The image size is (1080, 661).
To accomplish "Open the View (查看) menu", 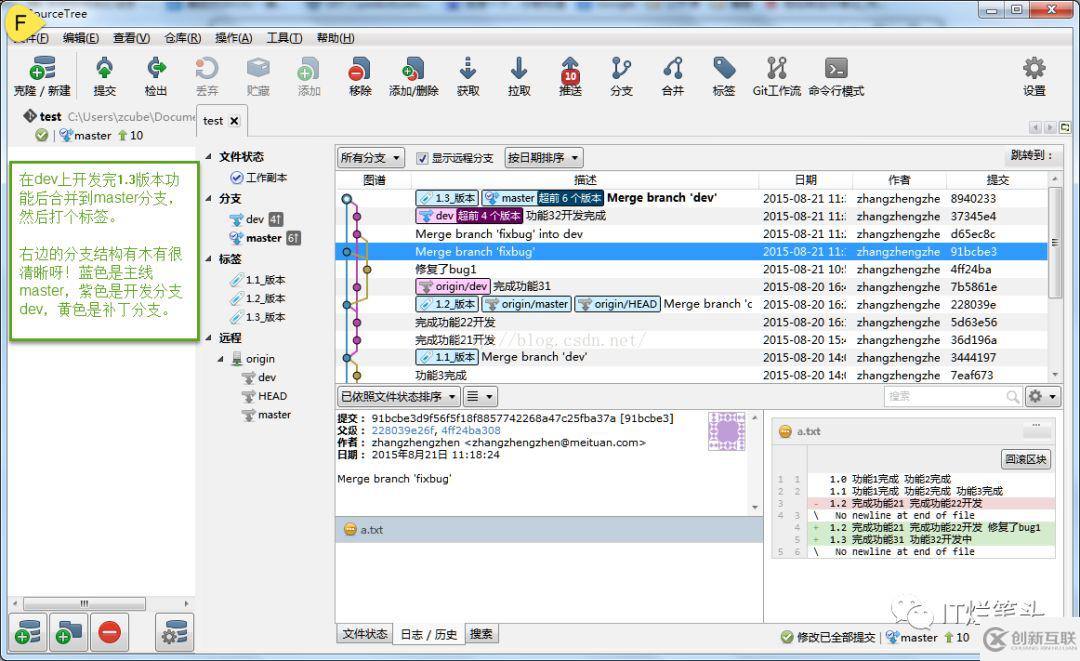I will (x=131, y=38).
